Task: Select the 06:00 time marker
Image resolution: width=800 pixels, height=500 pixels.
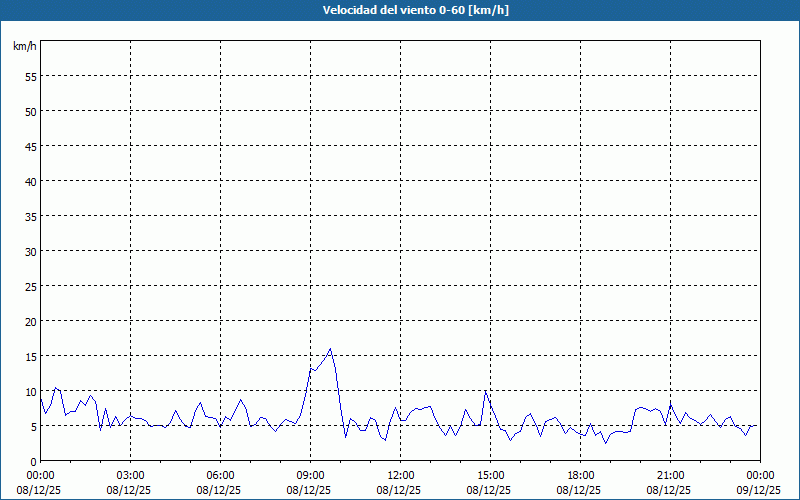Action: pyautogui.click(x=220, y=475)
